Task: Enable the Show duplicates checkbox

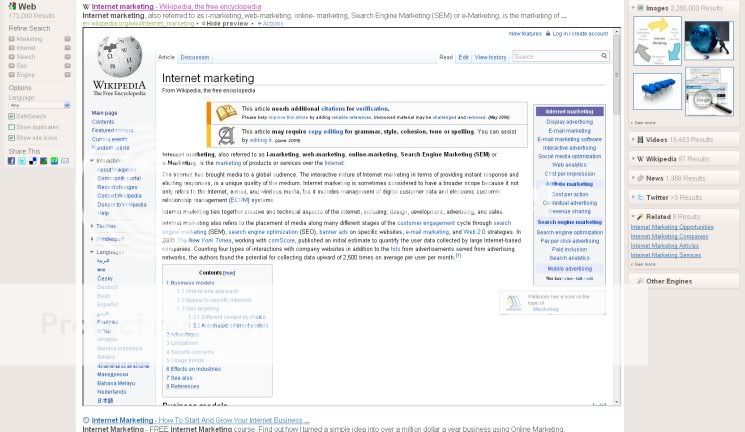Action: coord(12,127)
